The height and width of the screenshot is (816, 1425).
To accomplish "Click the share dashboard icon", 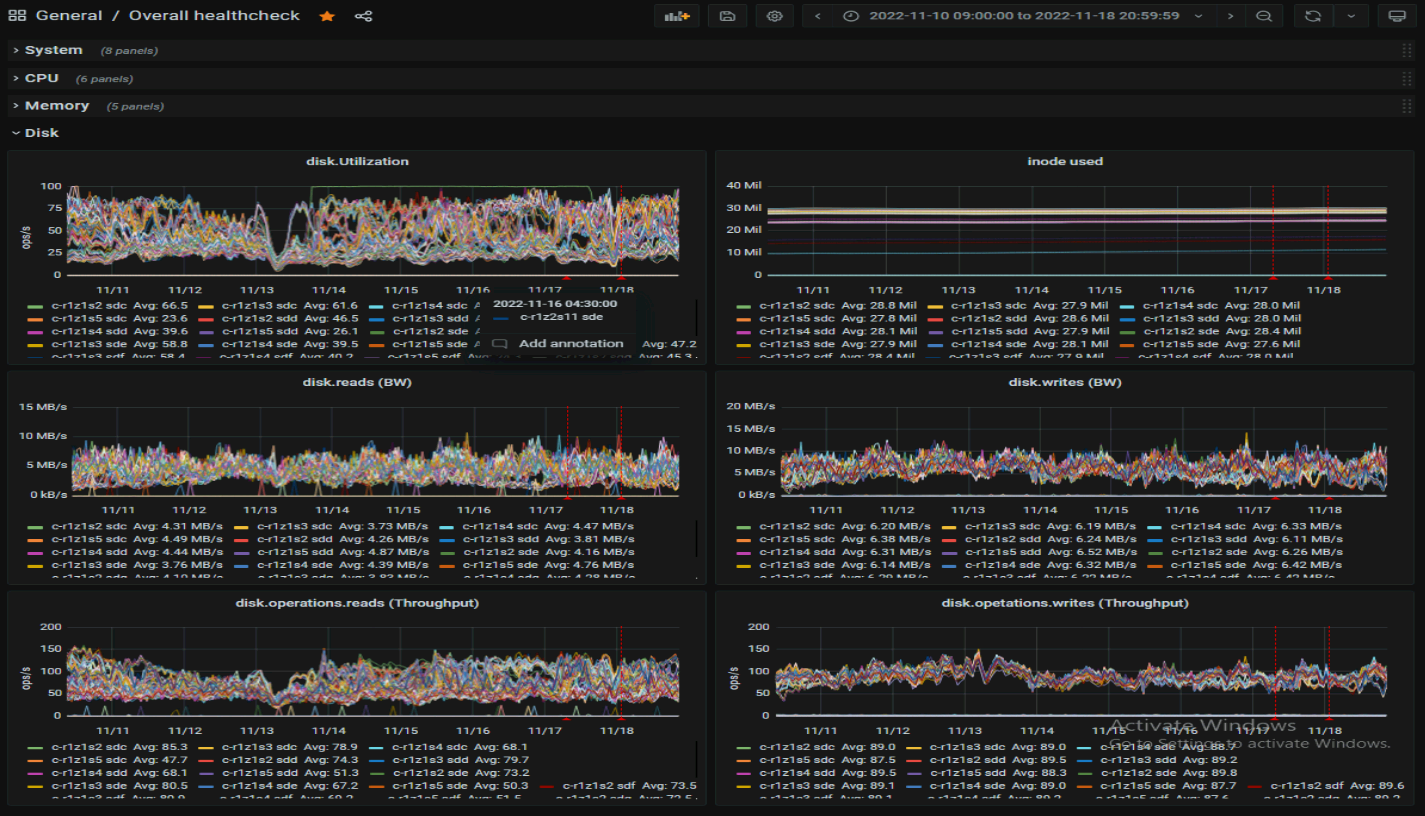I will click(363, 16).
